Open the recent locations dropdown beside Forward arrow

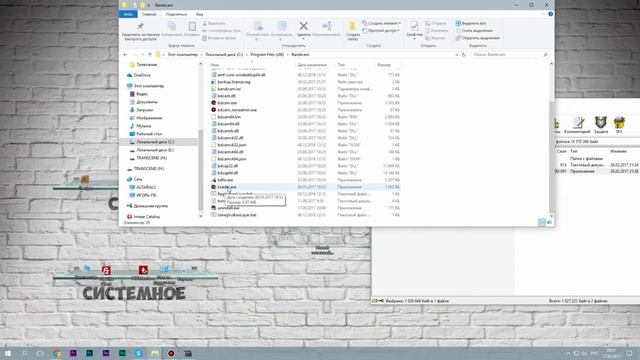tap(143, 54)
